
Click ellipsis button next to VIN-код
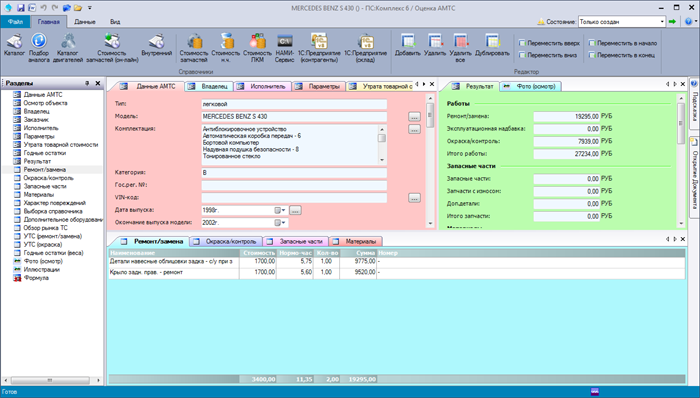414,198
